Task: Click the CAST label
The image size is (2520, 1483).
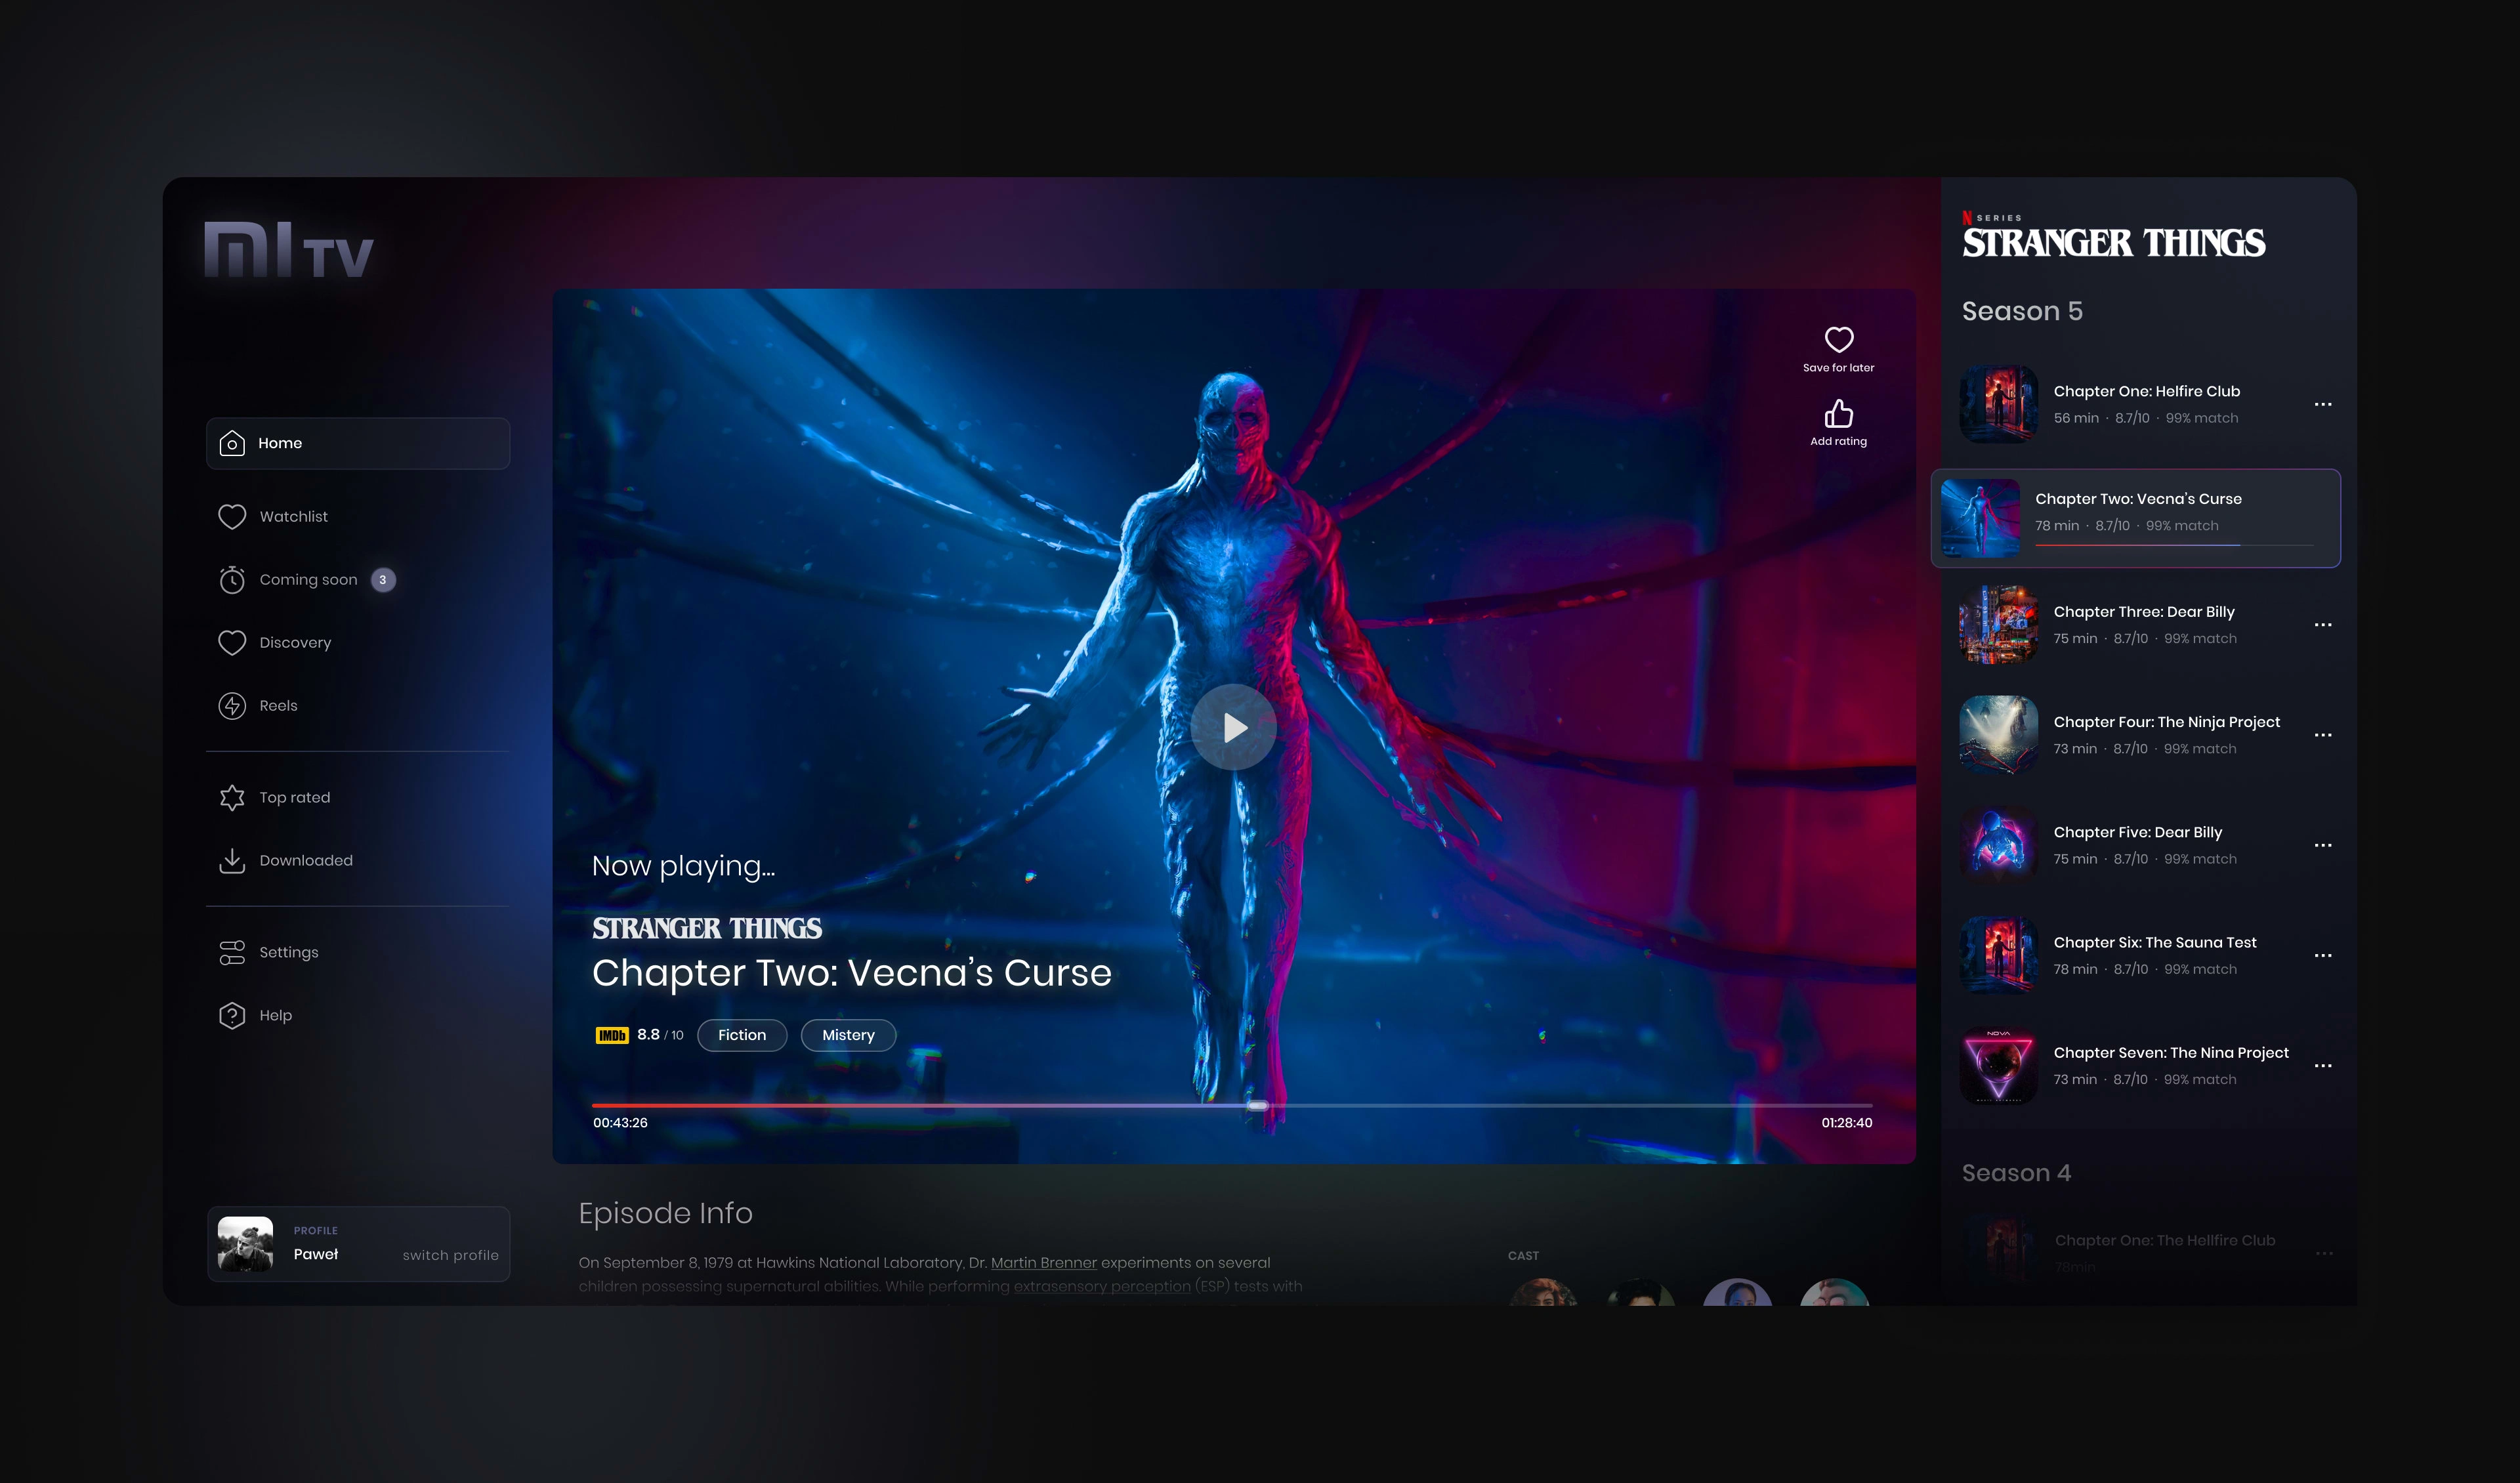Action: 1523,1256
